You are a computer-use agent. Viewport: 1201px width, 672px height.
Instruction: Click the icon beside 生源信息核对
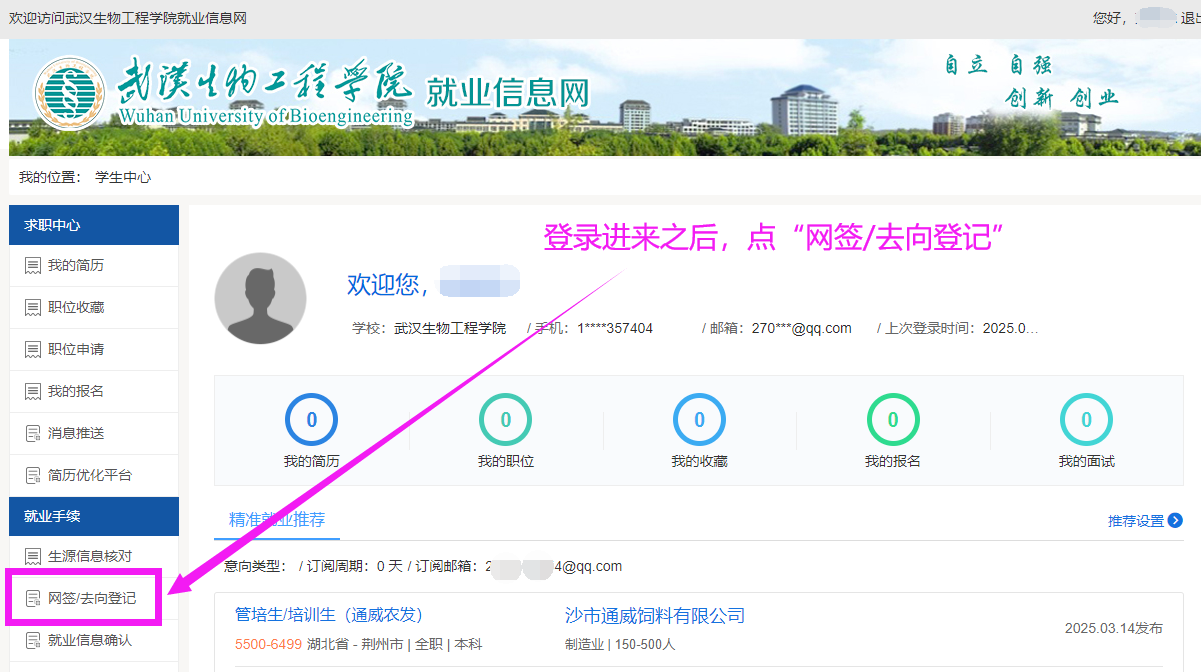(32, 556)
